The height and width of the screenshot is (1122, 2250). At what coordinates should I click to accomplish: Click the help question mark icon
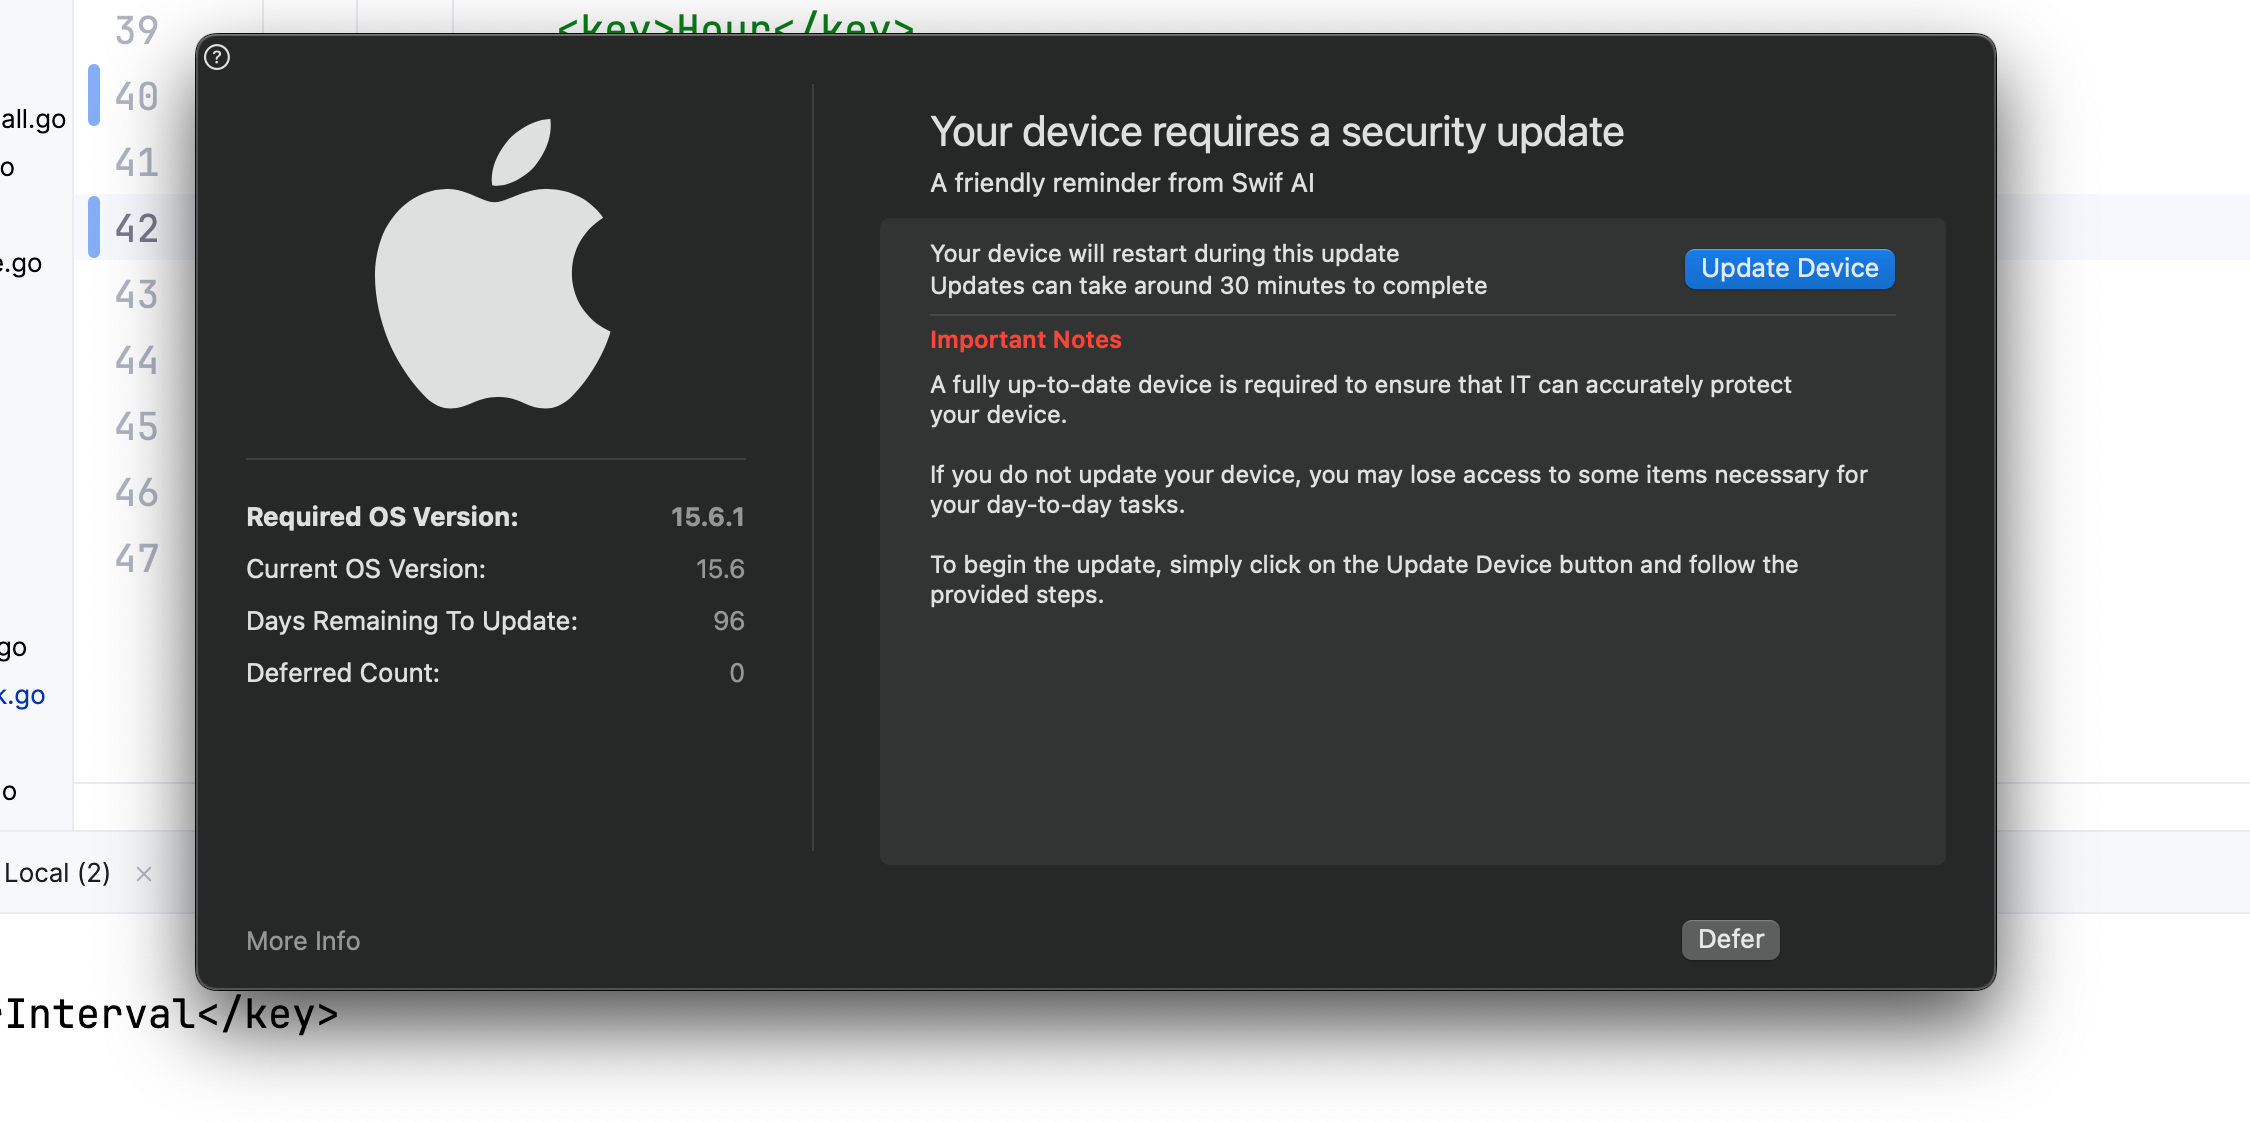pyautogui.click(x=217, y=58)
